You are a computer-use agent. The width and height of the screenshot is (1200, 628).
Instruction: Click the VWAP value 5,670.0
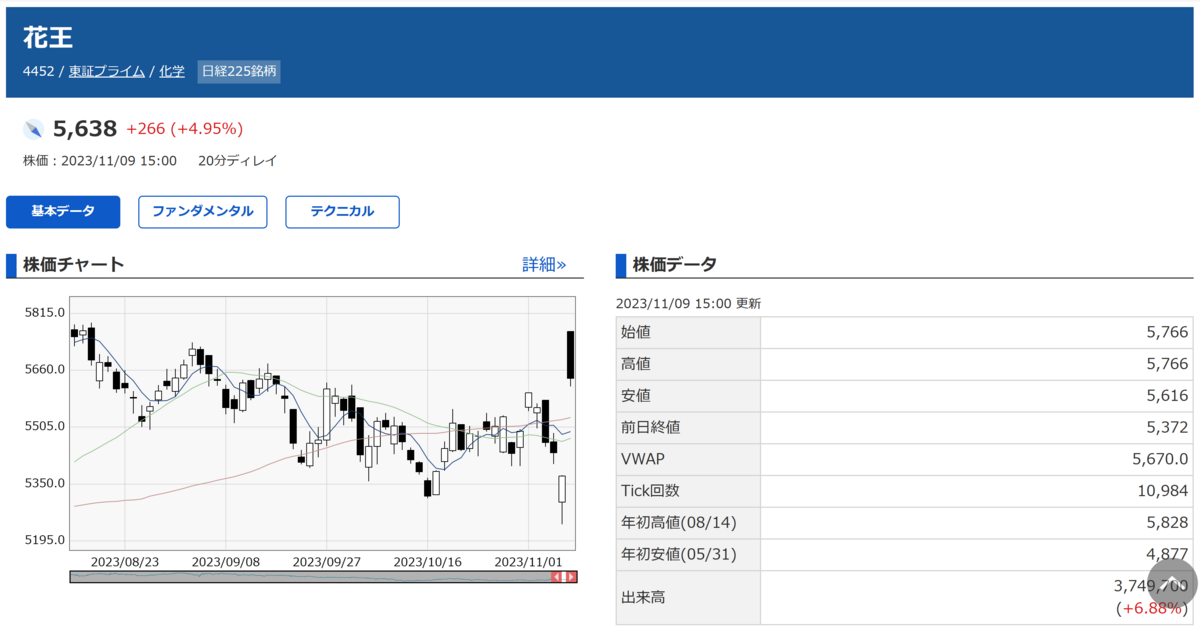click(1160, 460)
